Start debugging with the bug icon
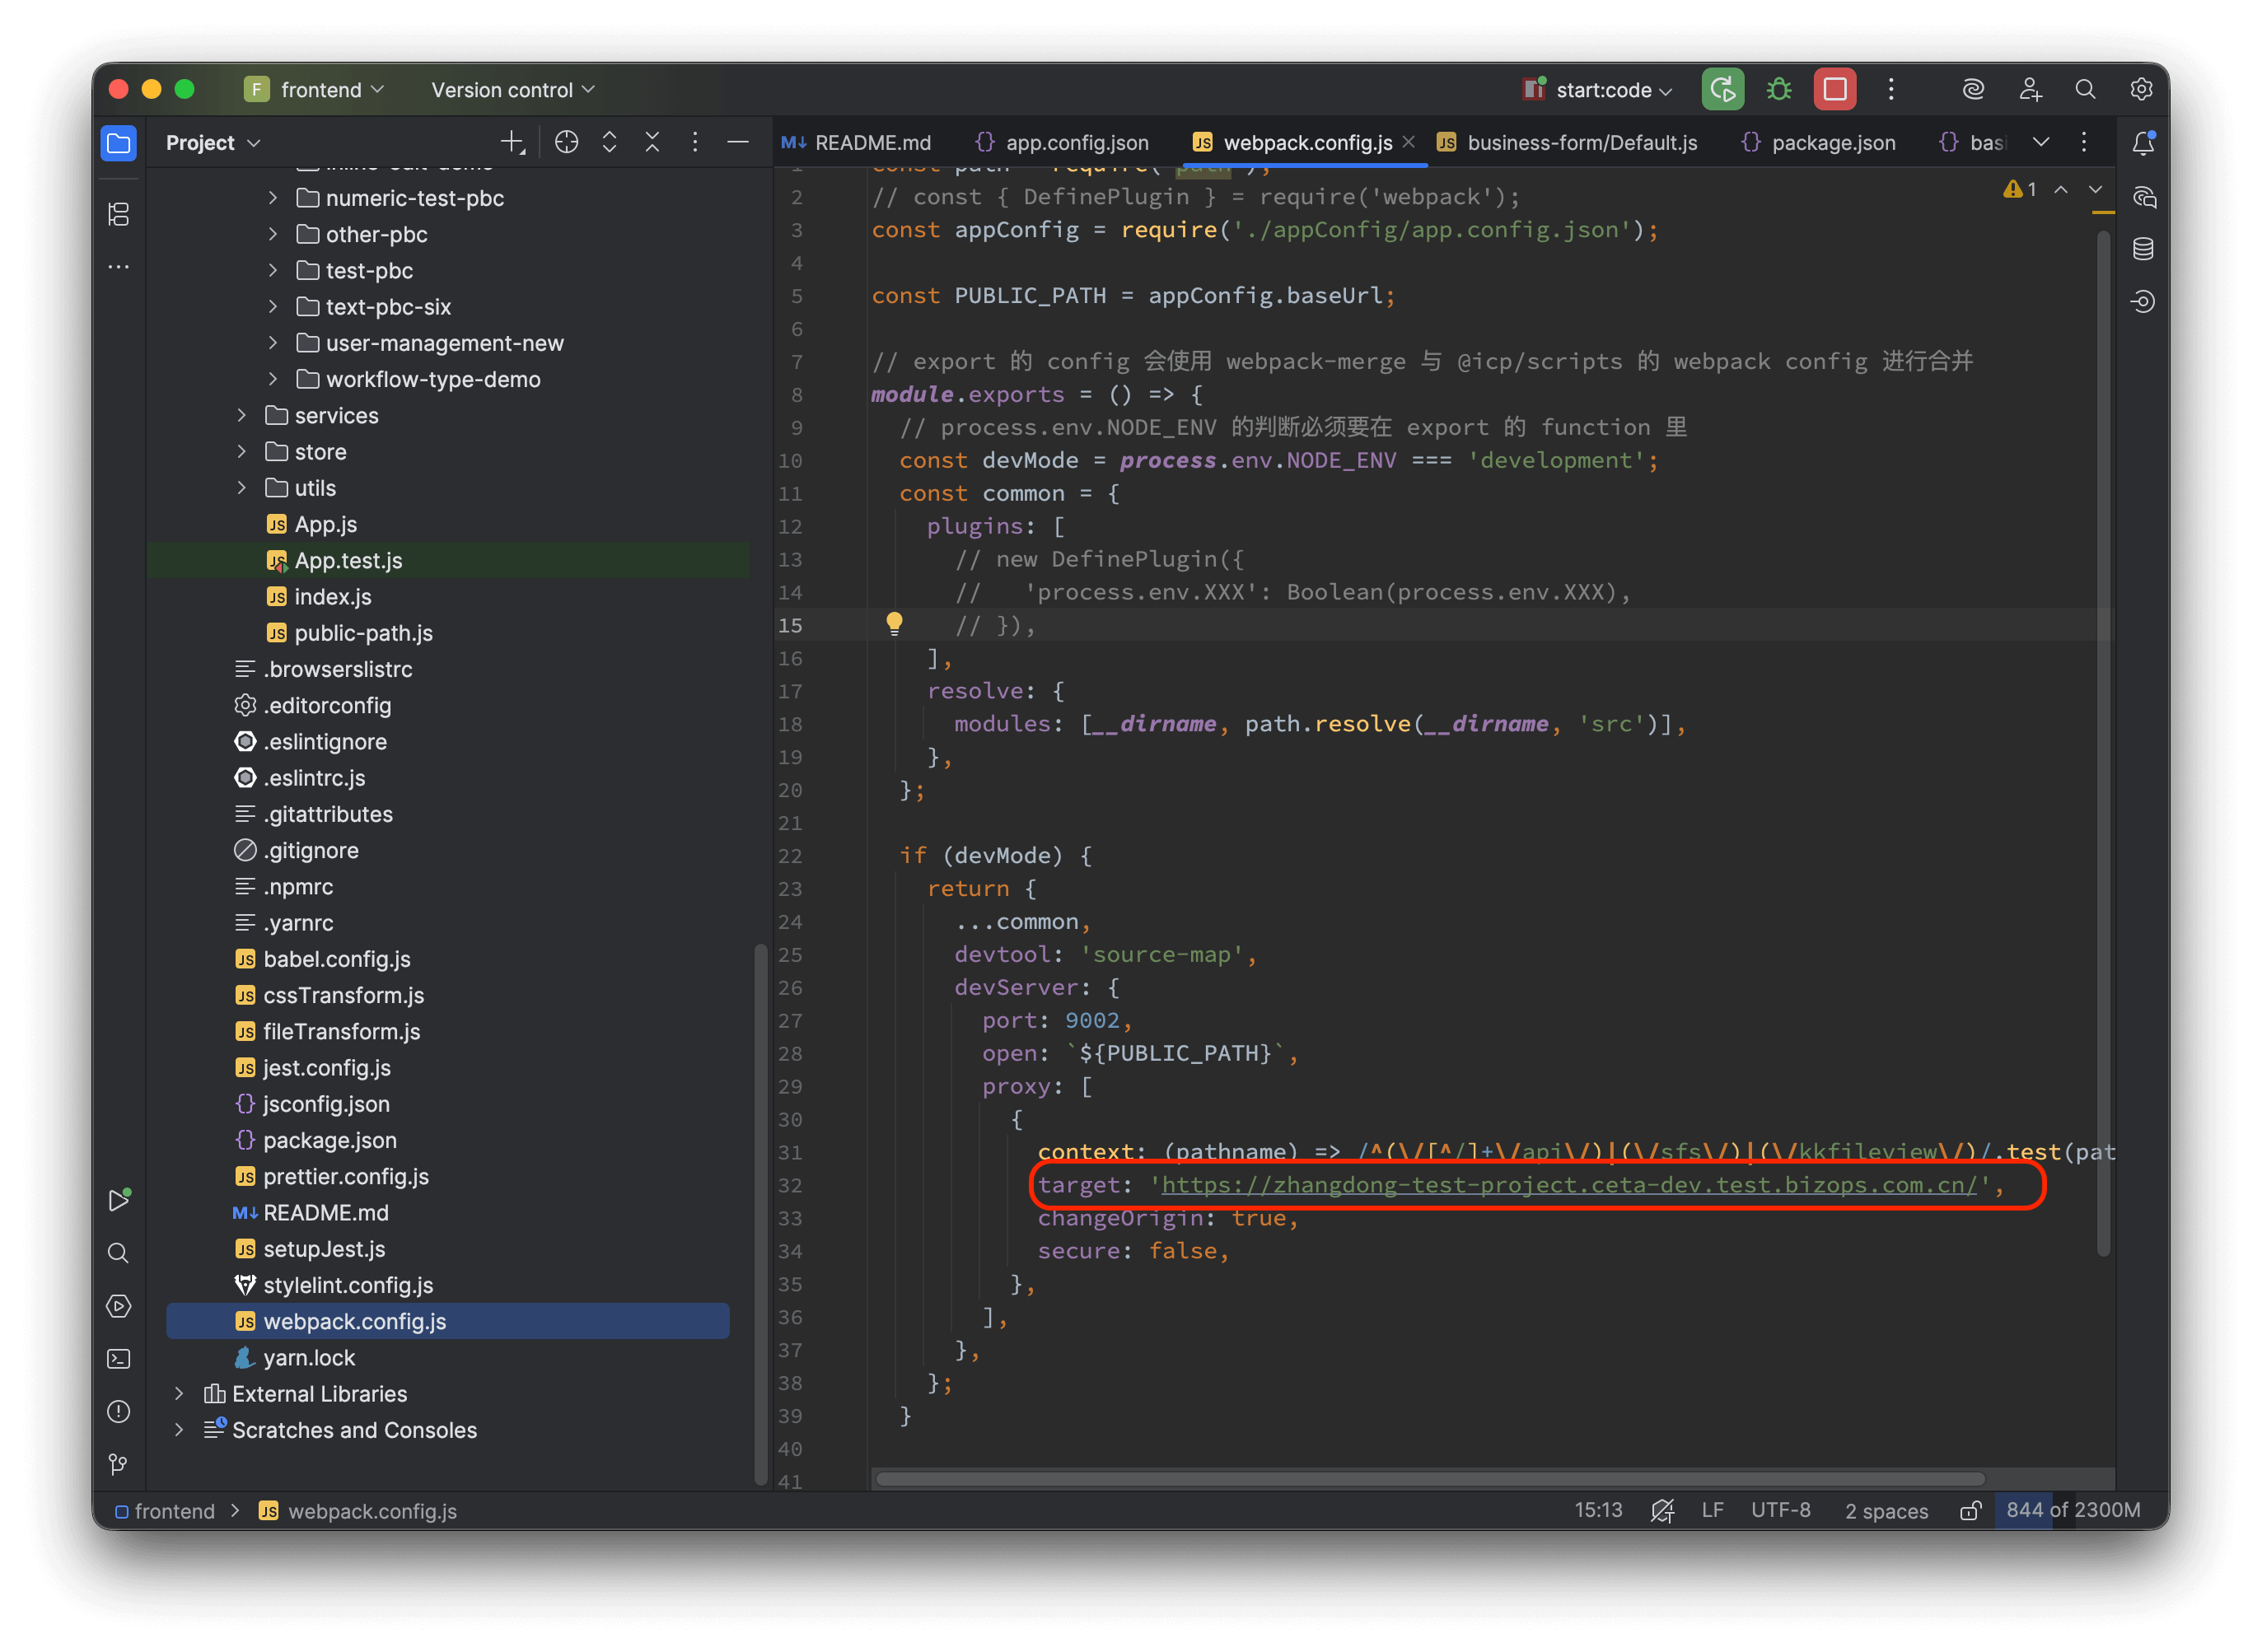Image resolution: width=2262 pixels, height=1652 pixels. click(1779, 89)
